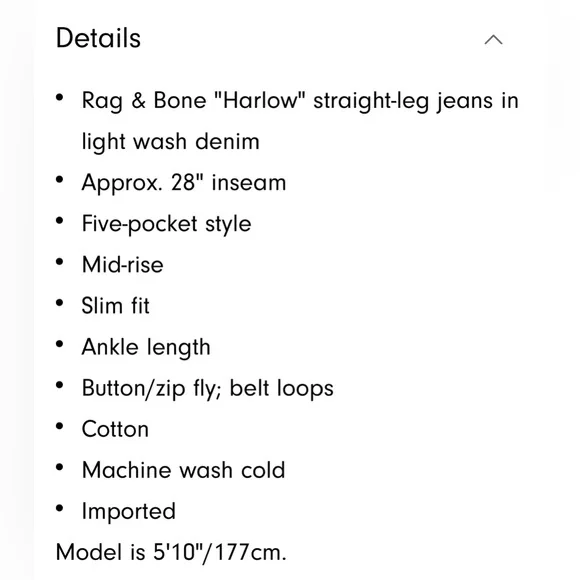Click the "light wash denim" text line
This screenshot has width=580, height=580.
pos(171,141)
